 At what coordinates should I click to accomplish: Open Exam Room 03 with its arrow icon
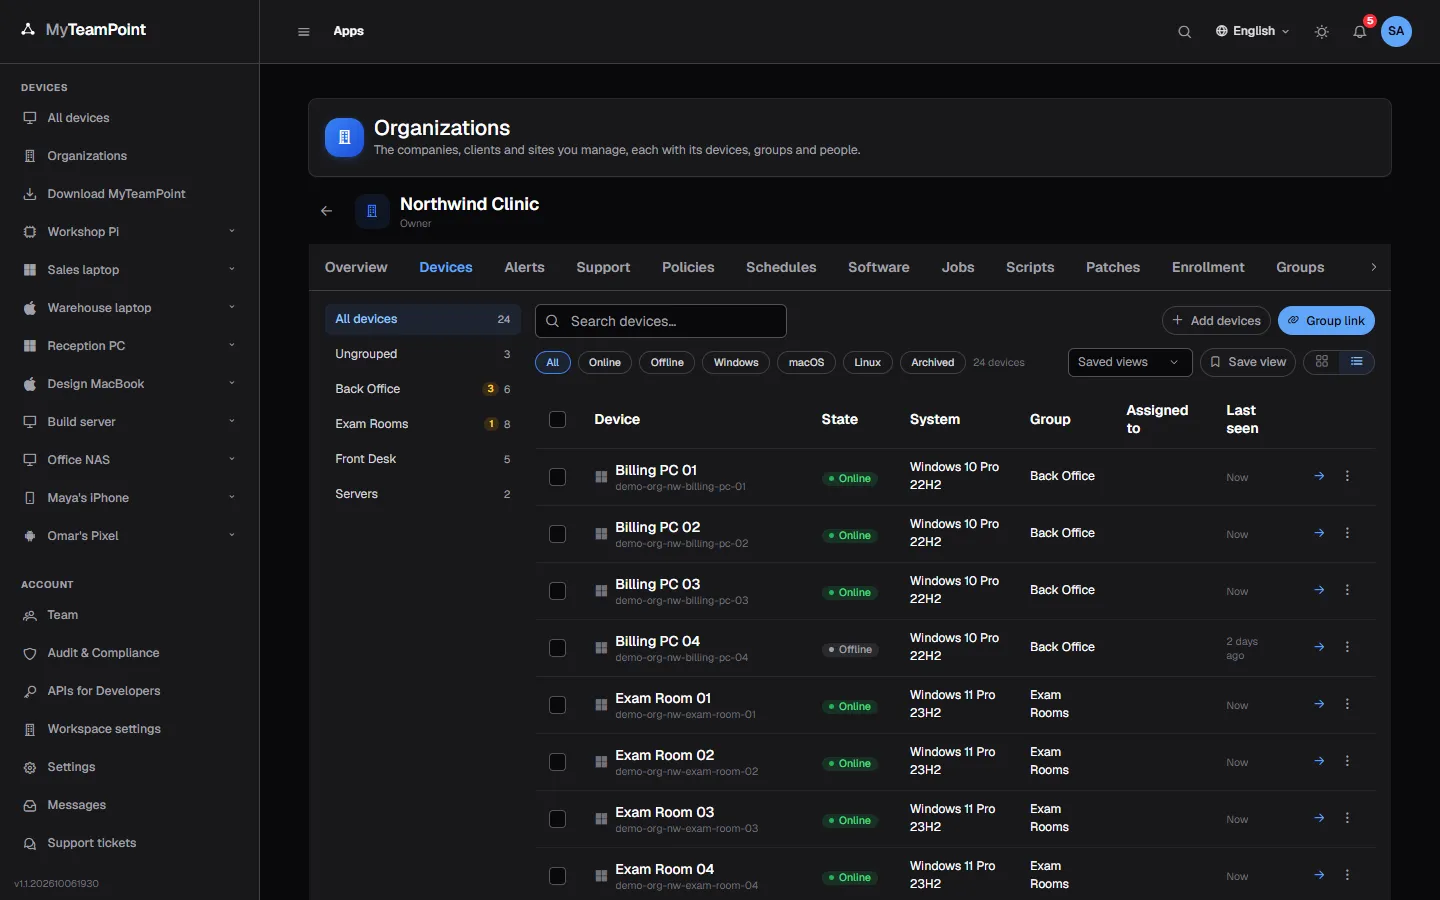tap(1319, 818)
